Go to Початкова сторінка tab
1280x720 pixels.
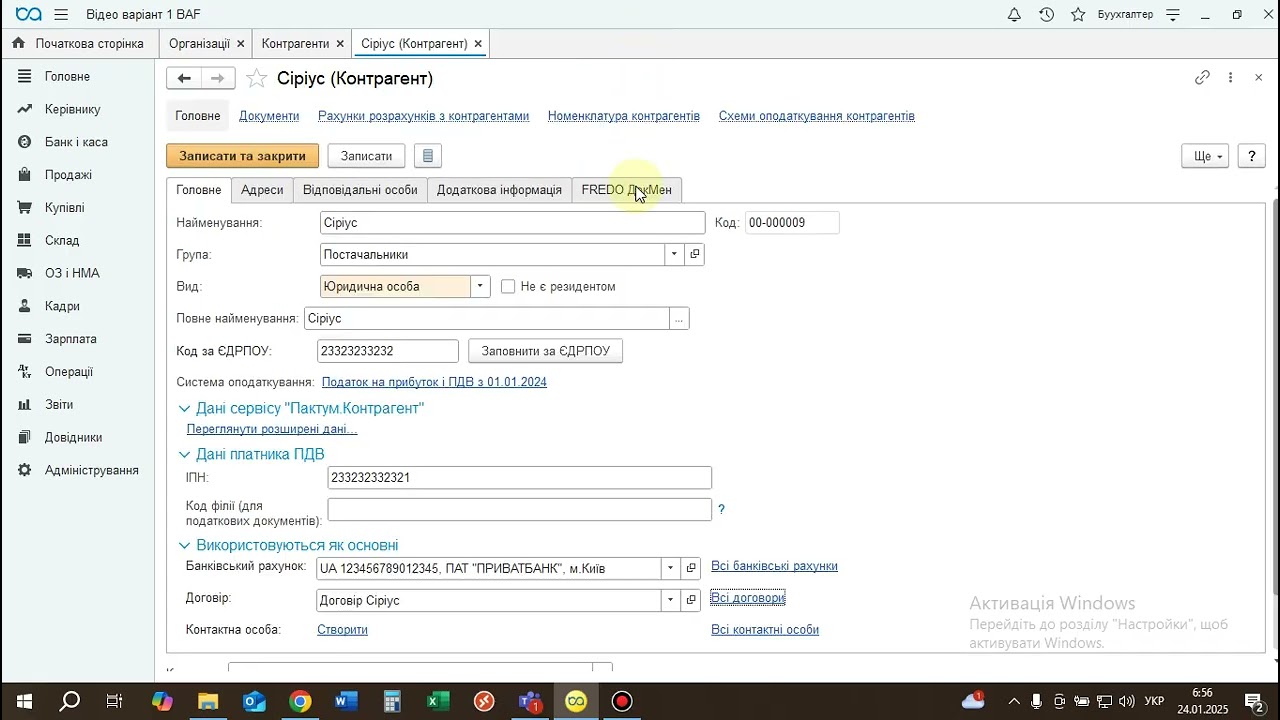tap(79, 44)
